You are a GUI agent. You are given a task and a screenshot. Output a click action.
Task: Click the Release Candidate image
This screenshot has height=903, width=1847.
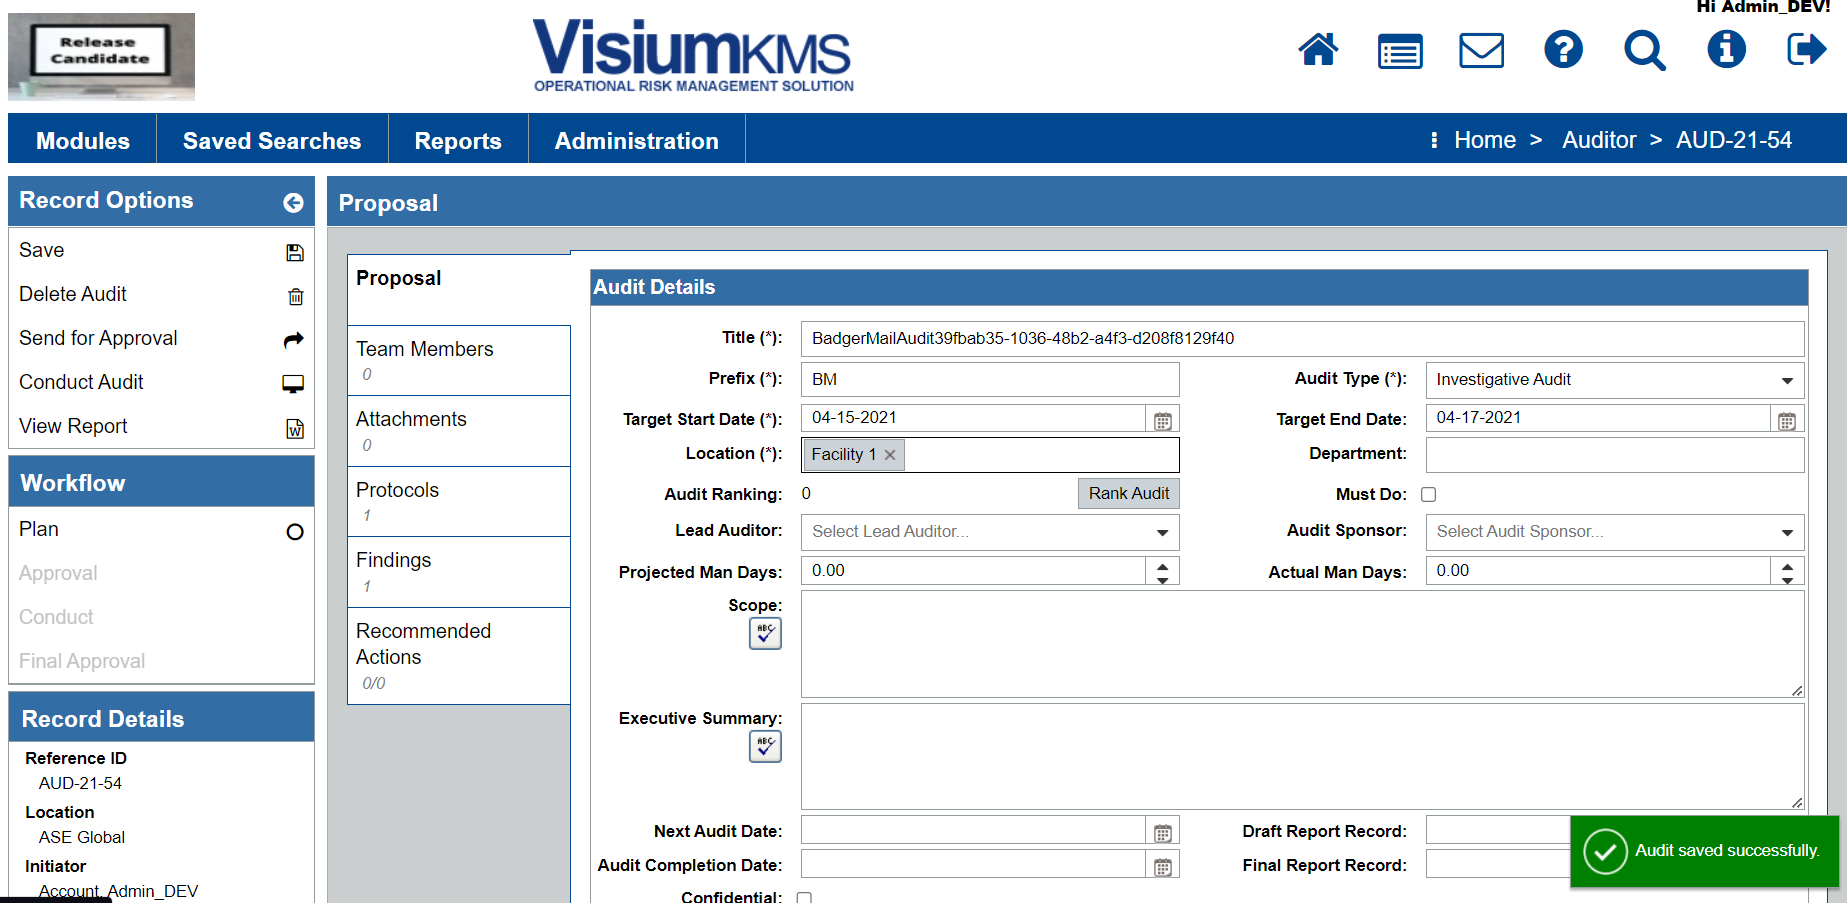coord(101,57)
